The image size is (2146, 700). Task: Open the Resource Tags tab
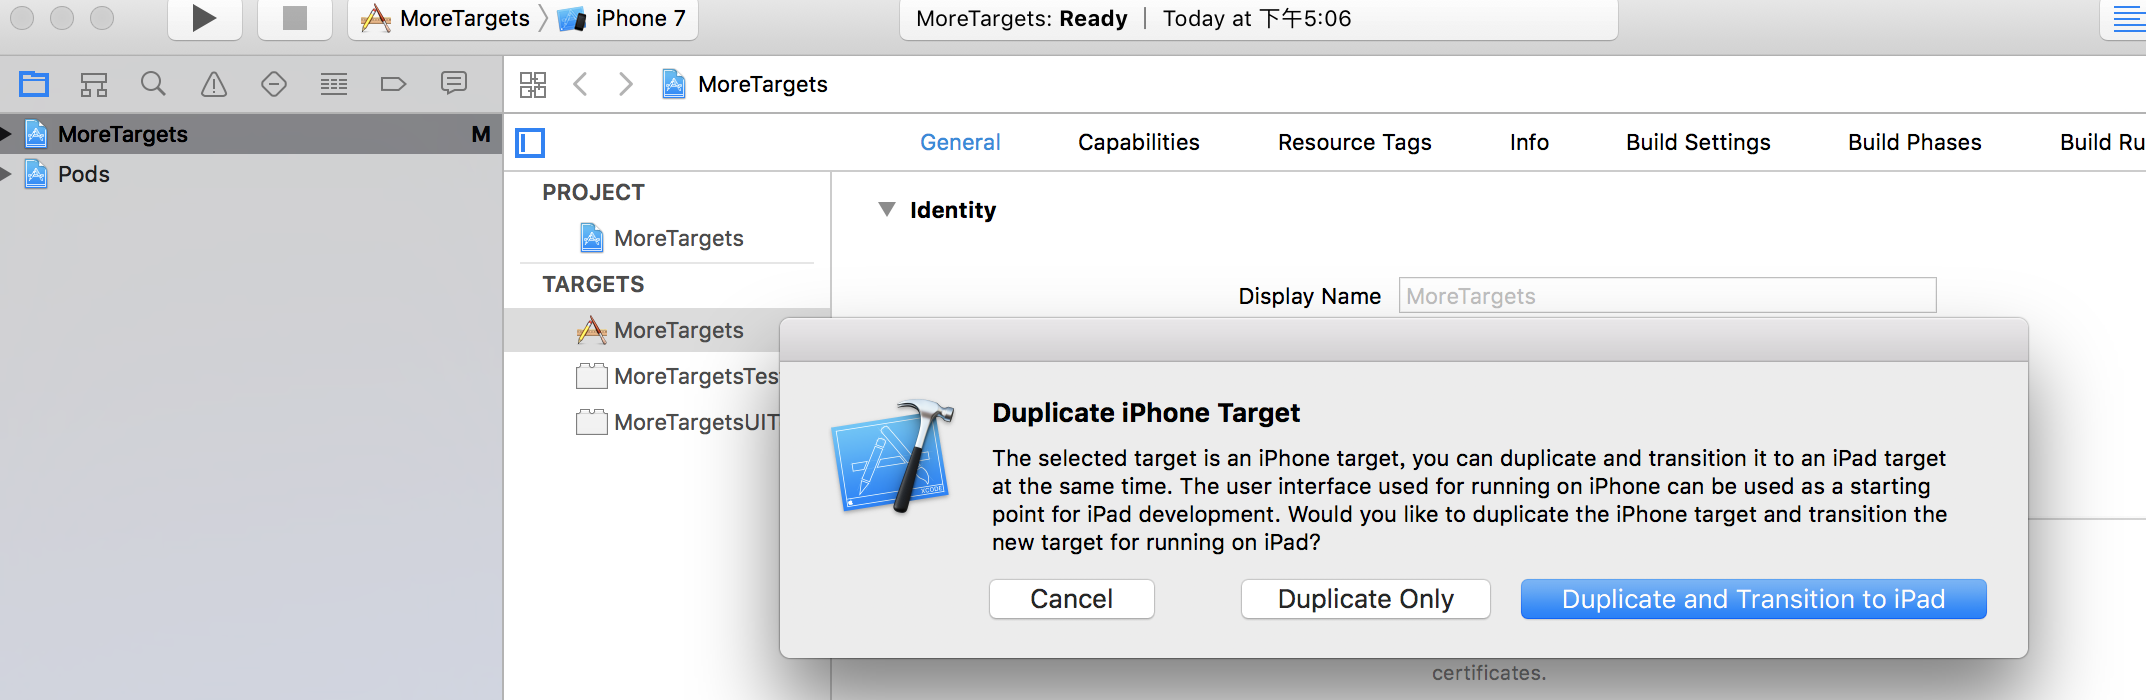[1354, 142]
